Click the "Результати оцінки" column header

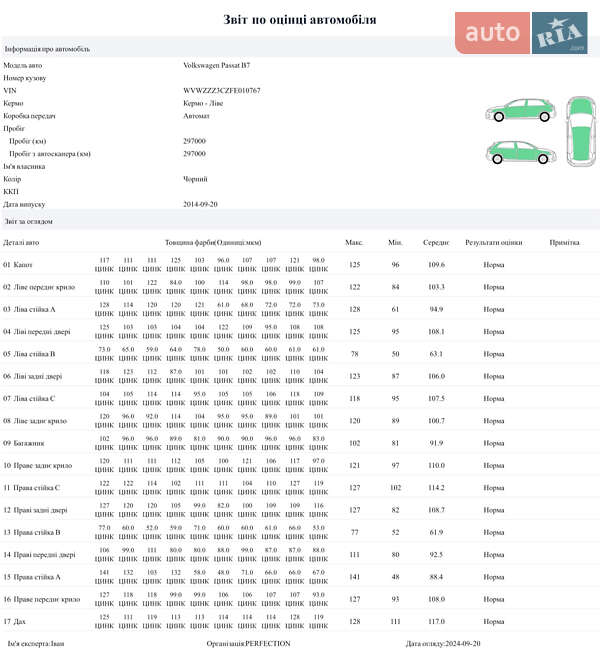pos(494,243)
